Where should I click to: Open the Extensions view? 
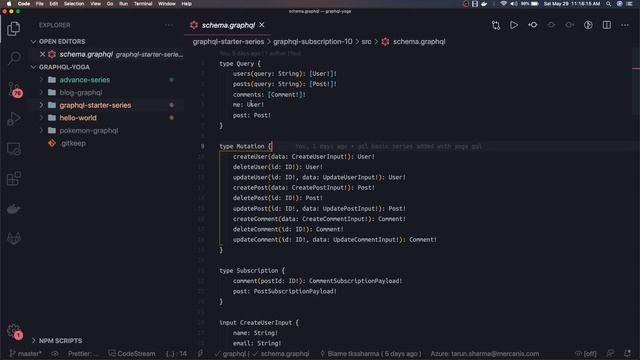pyautogui.click(x=13, y=179)
